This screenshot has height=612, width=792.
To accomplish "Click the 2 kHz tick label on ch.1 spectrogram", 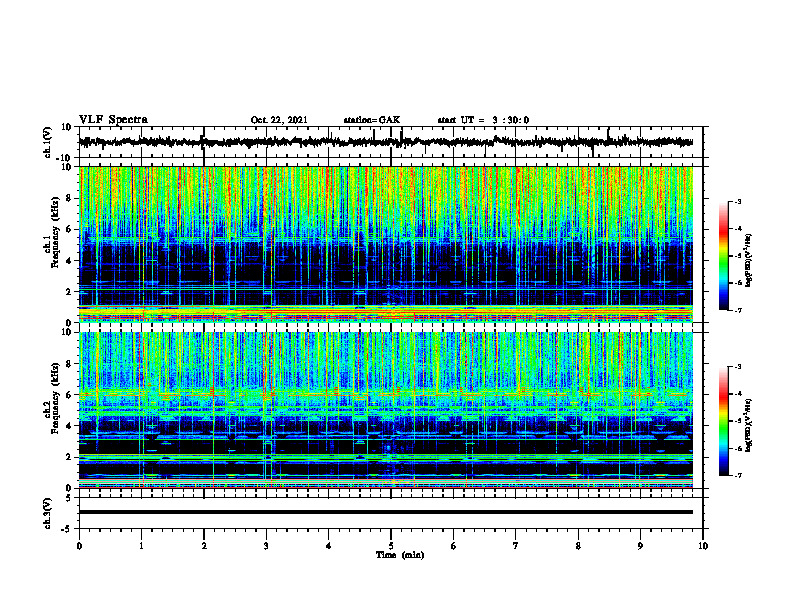I will [70, 291].
